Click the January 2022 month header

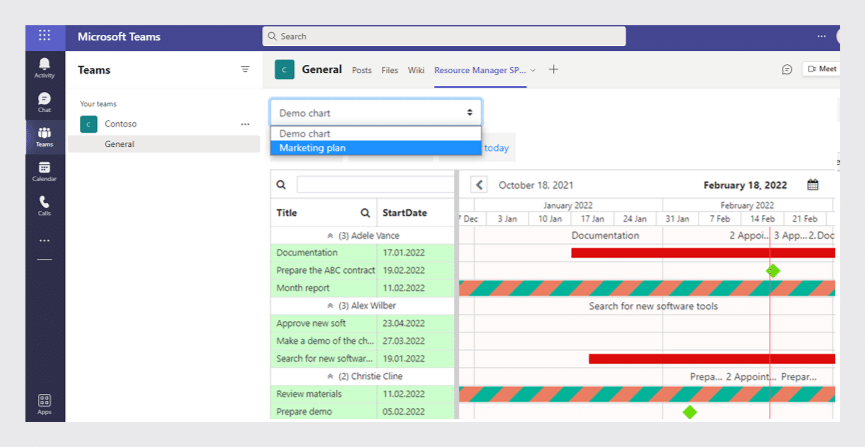pos(568,205)
